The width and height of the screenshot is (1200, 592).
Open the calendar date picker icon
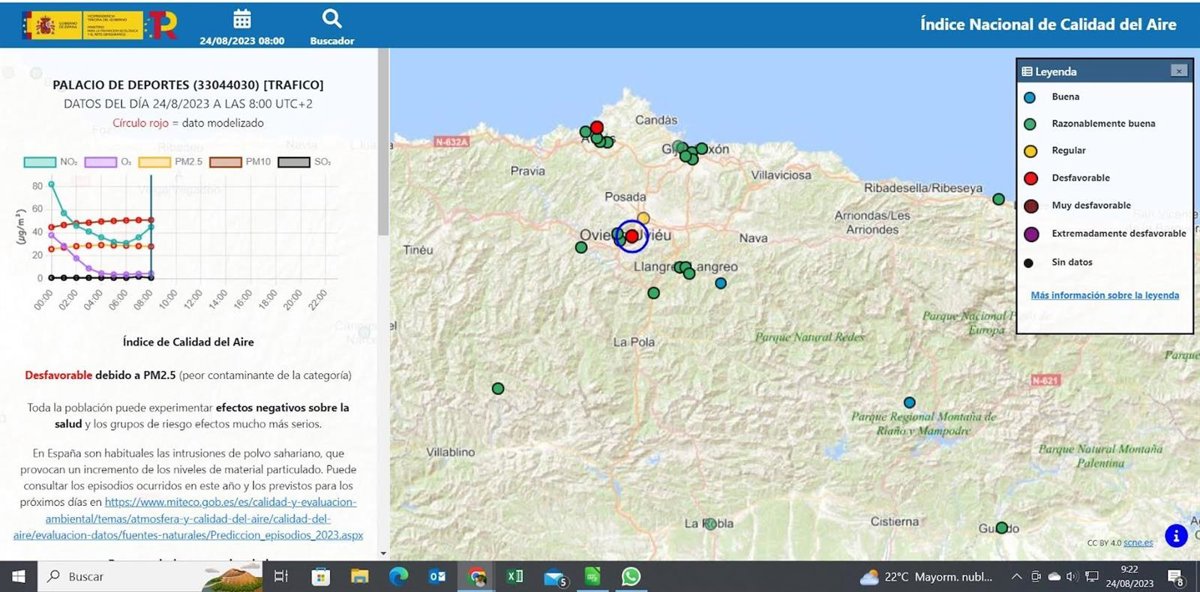(241, 19)
